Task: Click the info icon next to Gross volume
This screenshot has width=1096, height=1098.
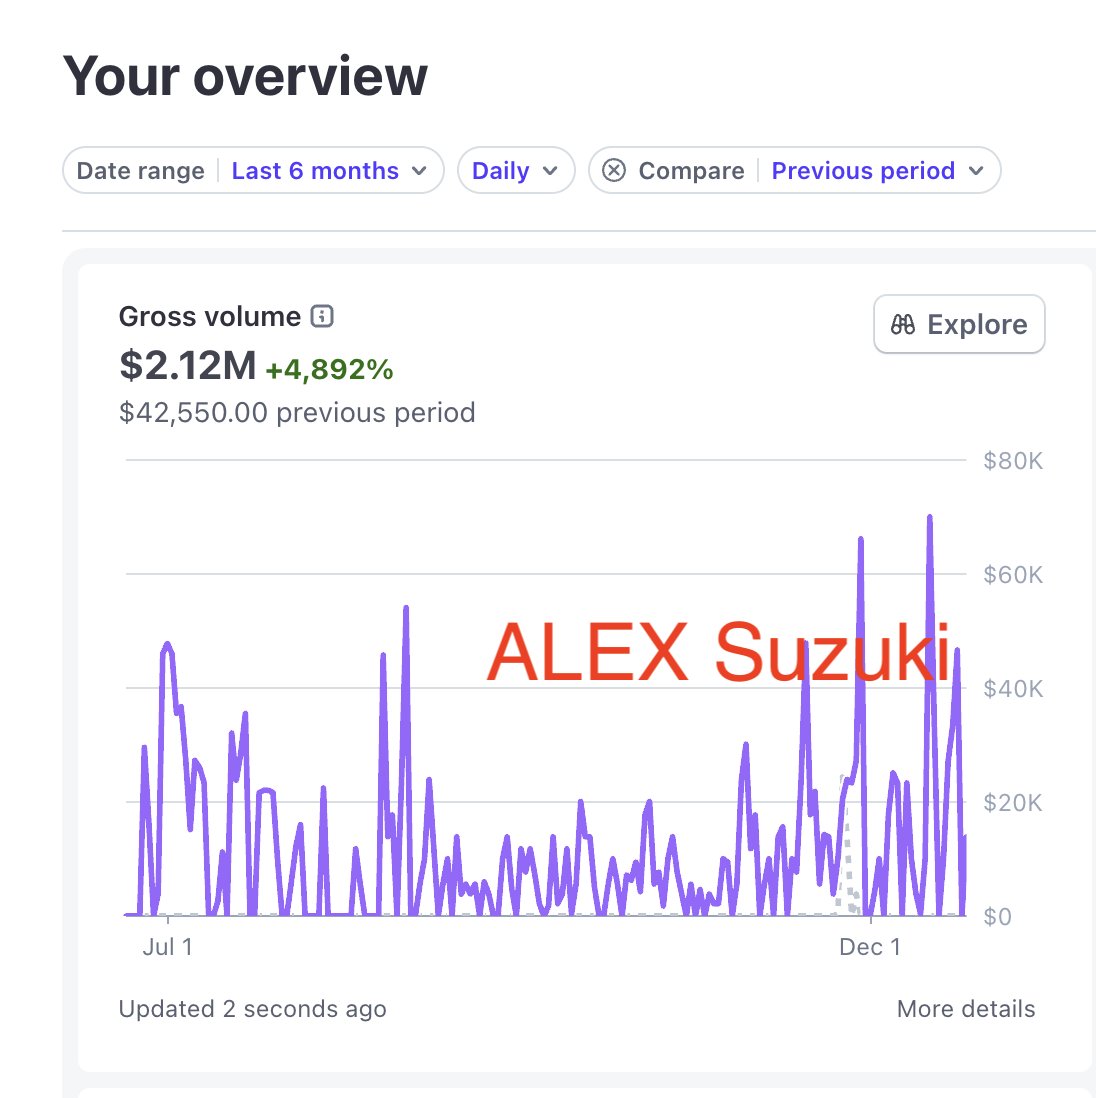Action: point(321,316)
